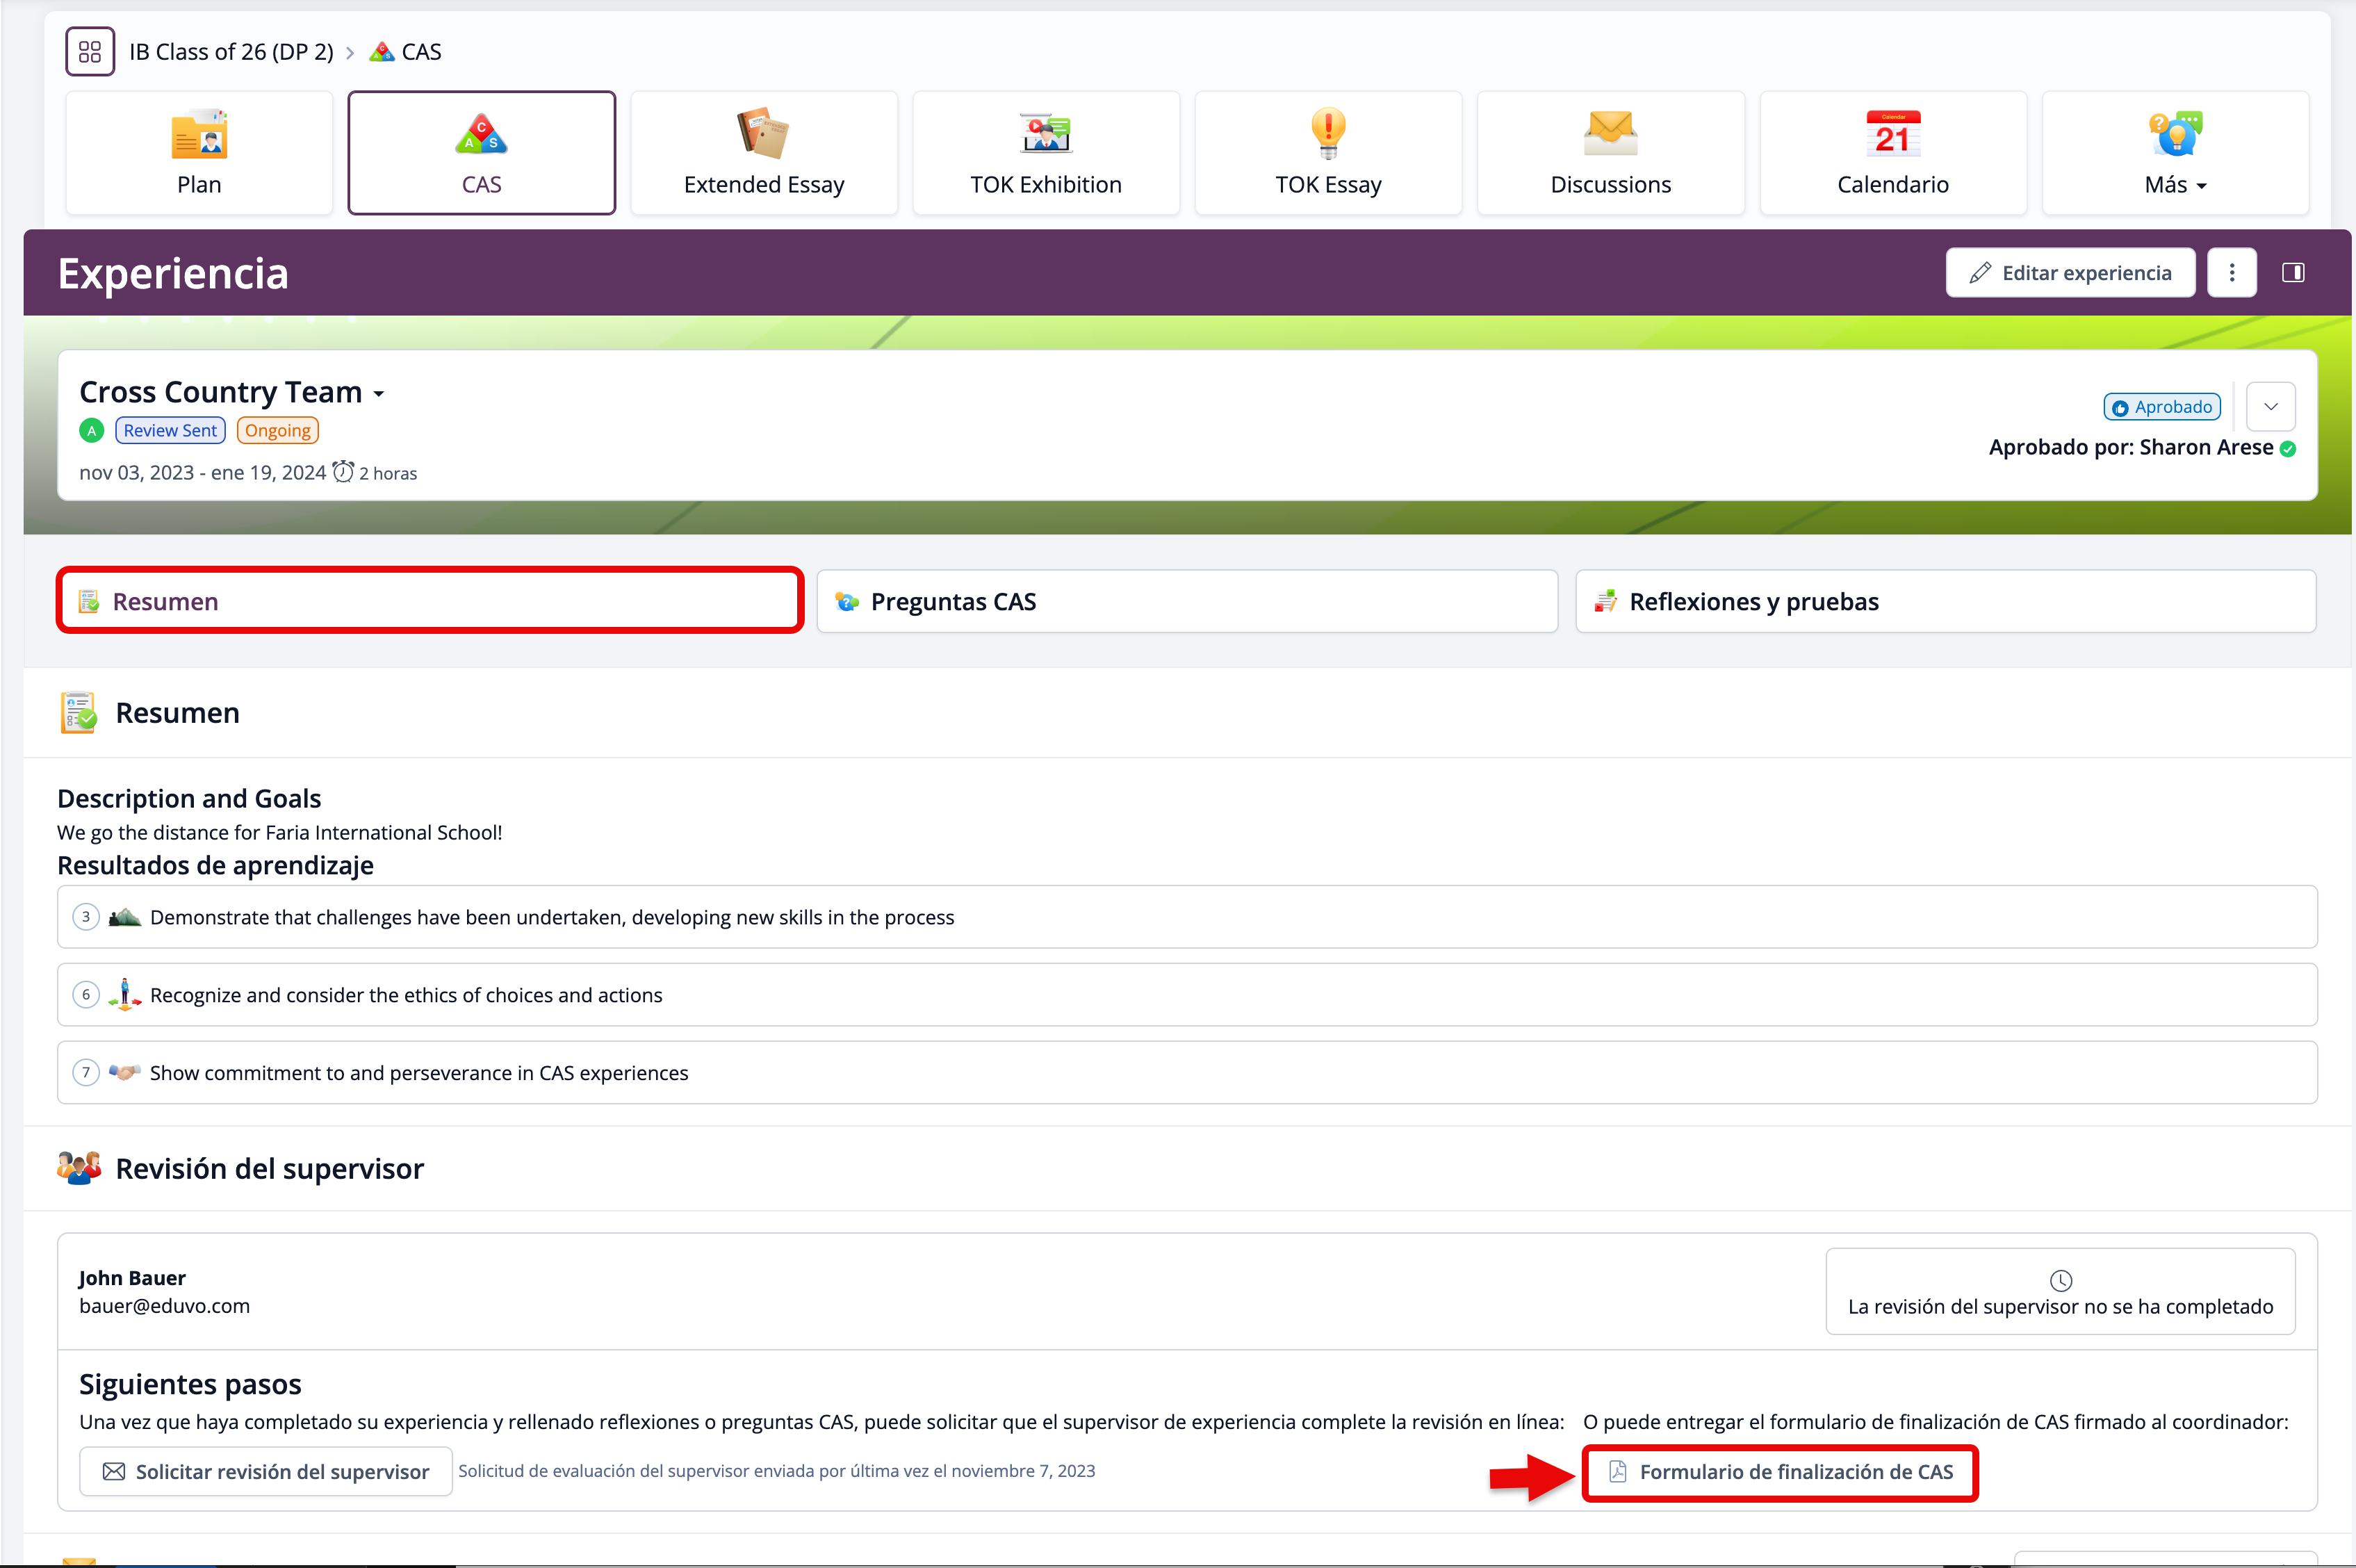Screen dimensions: 2356x1568
Task: Click the three-dot options button
Action: click(2231, 273)
